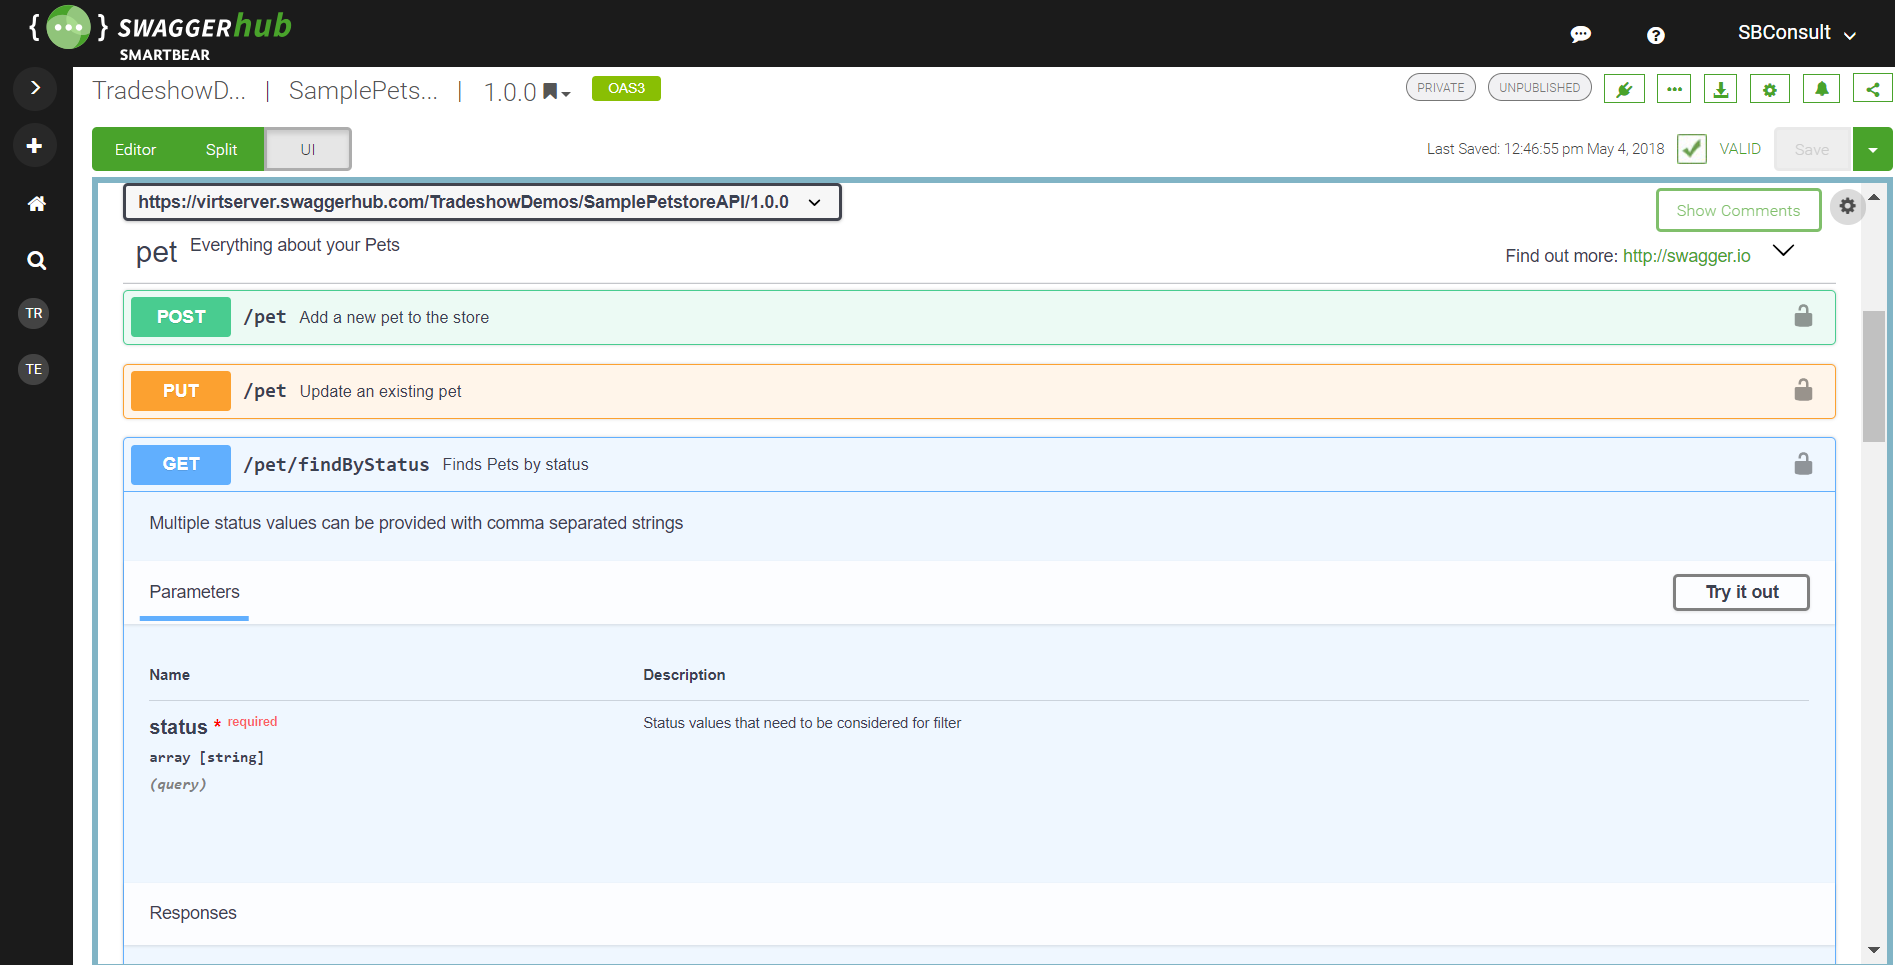This screenshot has width=1895, height=965.
Task: Open the Save dropdown arrow
Action: click(x=1873, y=149)
